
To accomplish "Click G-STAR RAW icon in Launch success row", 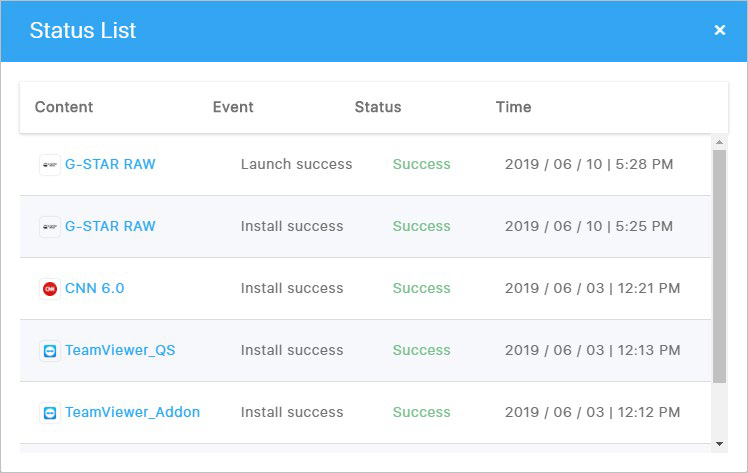I will [50, 165].
